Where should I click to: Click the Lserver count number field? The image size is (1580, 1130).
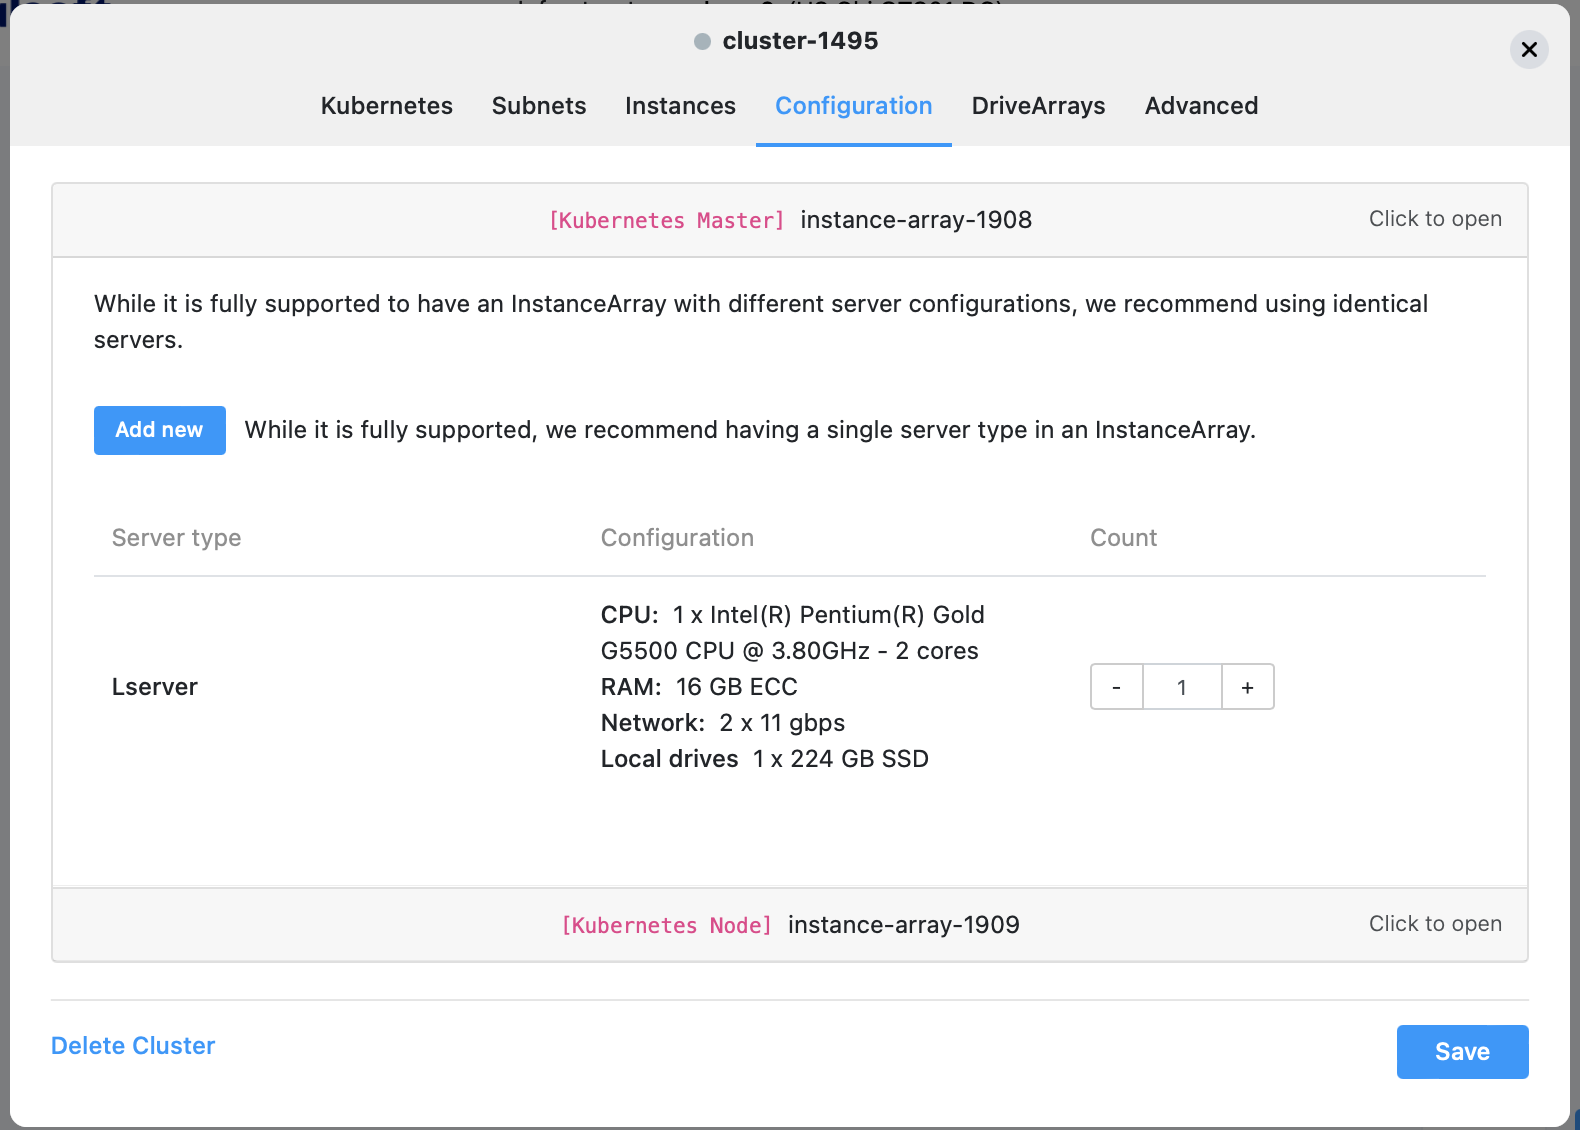point(1182,687)
